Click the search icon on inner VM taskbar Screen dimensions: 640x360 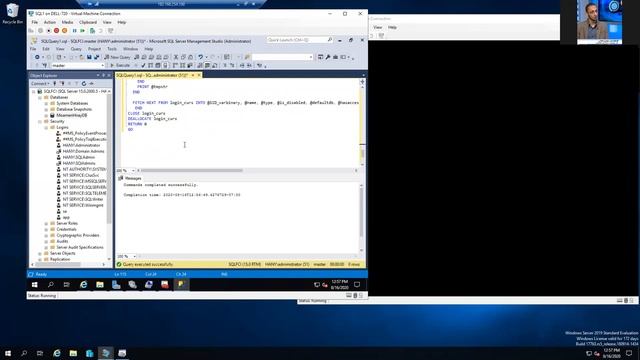pos(51,284)
